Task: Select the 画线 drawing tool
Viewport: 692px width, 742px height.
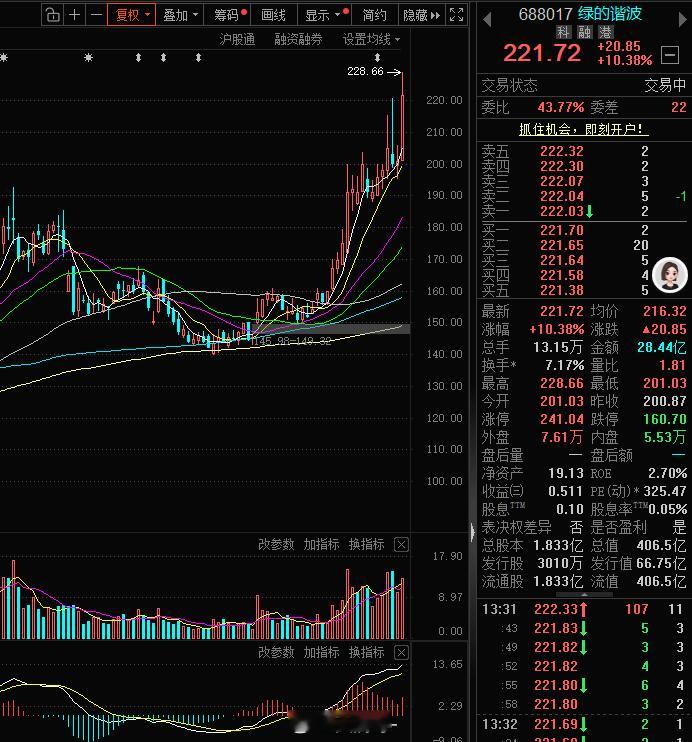Action: click(x=274, y=15)
